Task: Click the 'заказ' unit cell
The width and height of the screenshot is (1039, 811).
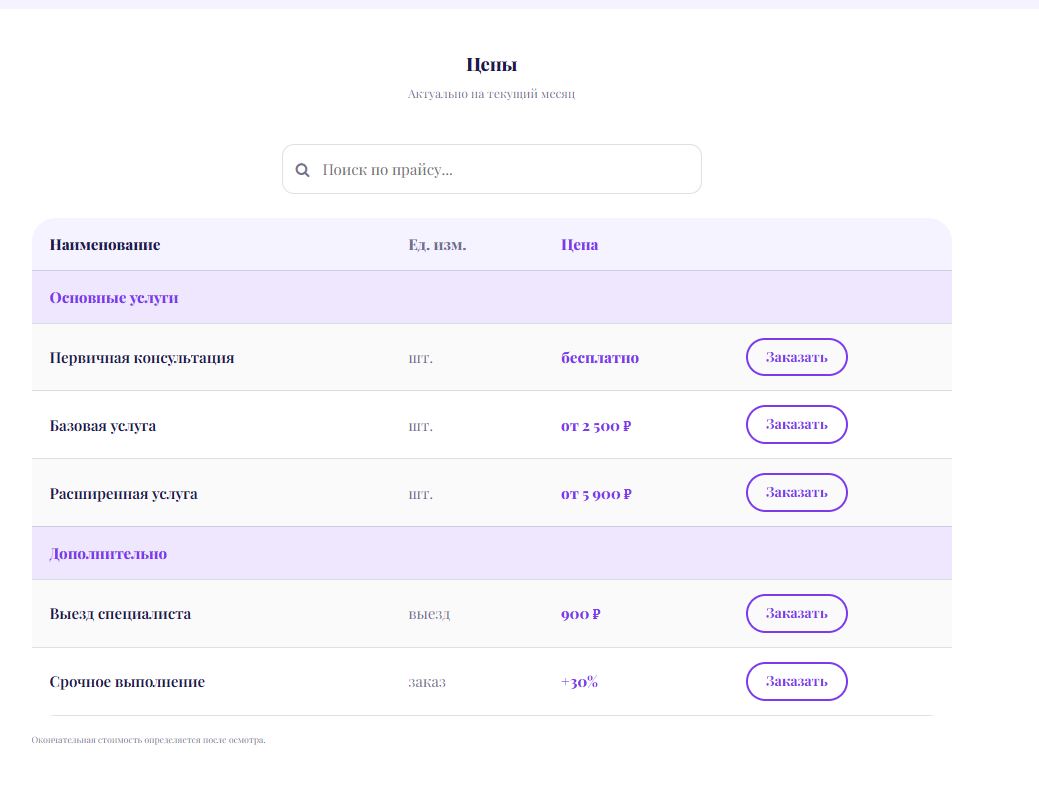Action: coord(427,682)
